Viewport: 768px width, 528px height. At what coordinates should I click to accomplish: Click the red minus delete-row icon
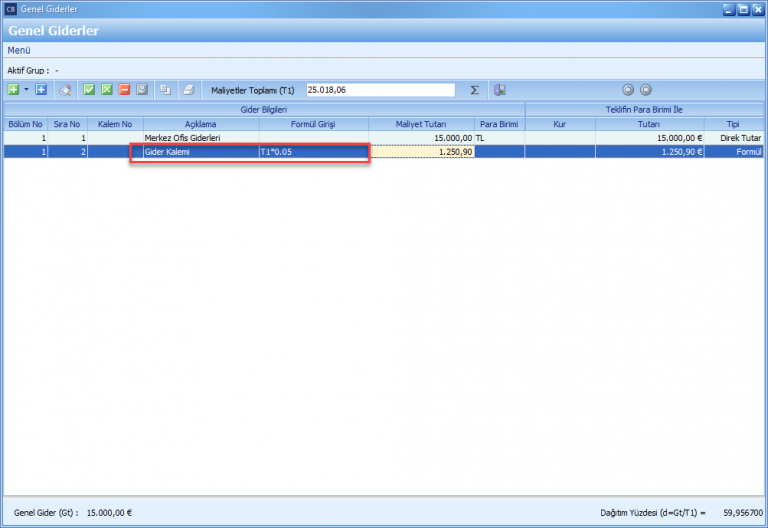point(125,90)
